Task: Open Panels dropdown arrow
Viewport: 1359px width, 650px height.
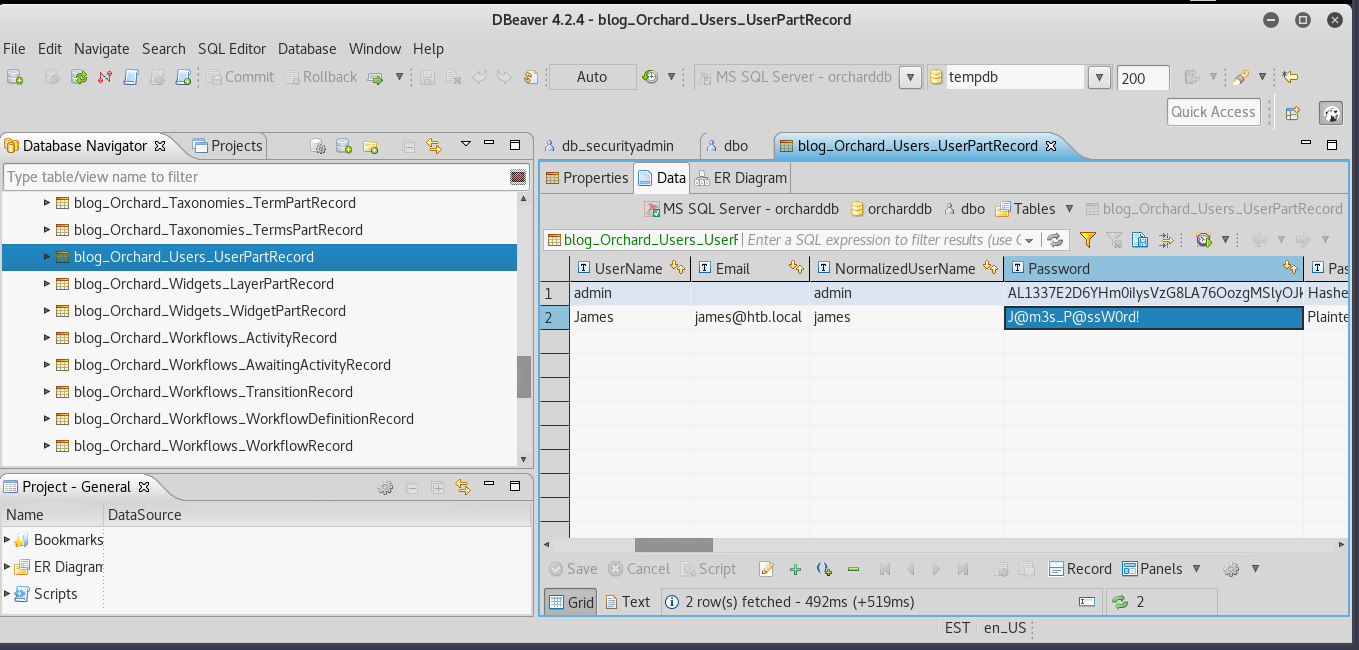Action: [1195, 569]
